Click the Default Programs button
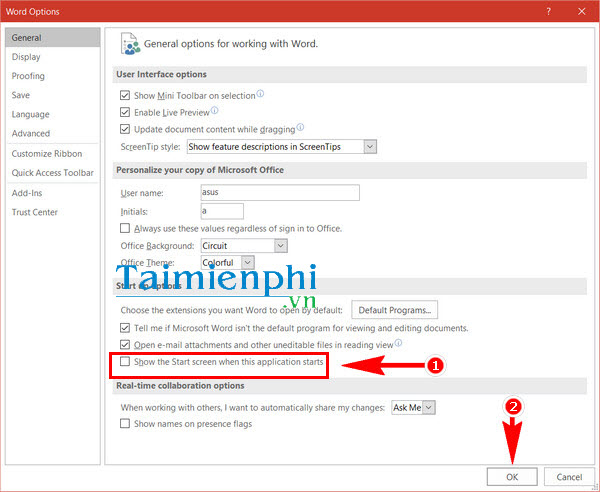This screenshot has height=492, width=600. tap(396, 310)
